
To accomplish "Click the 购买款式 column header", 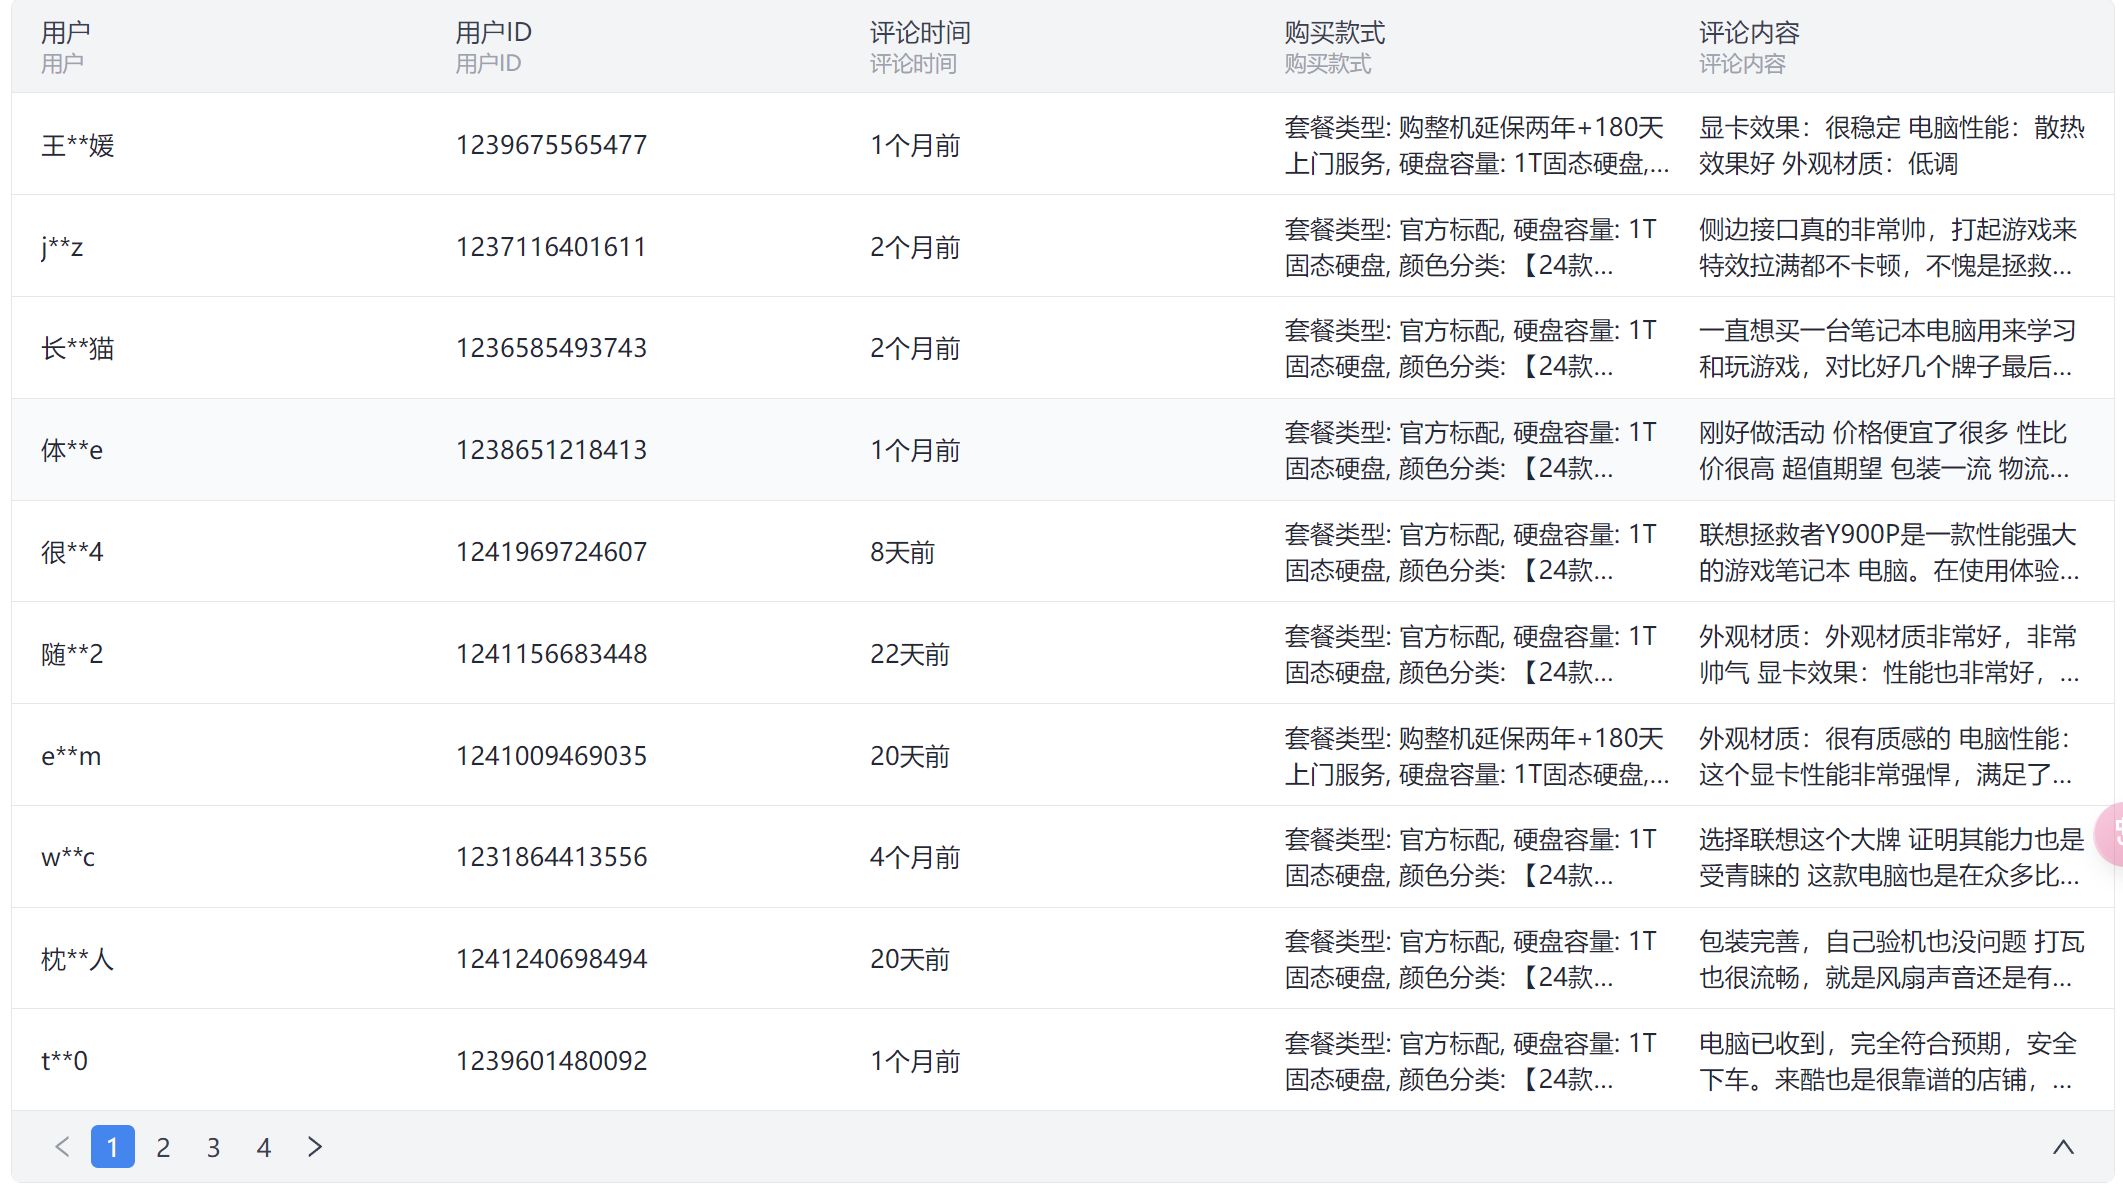I will [1335, 32].
